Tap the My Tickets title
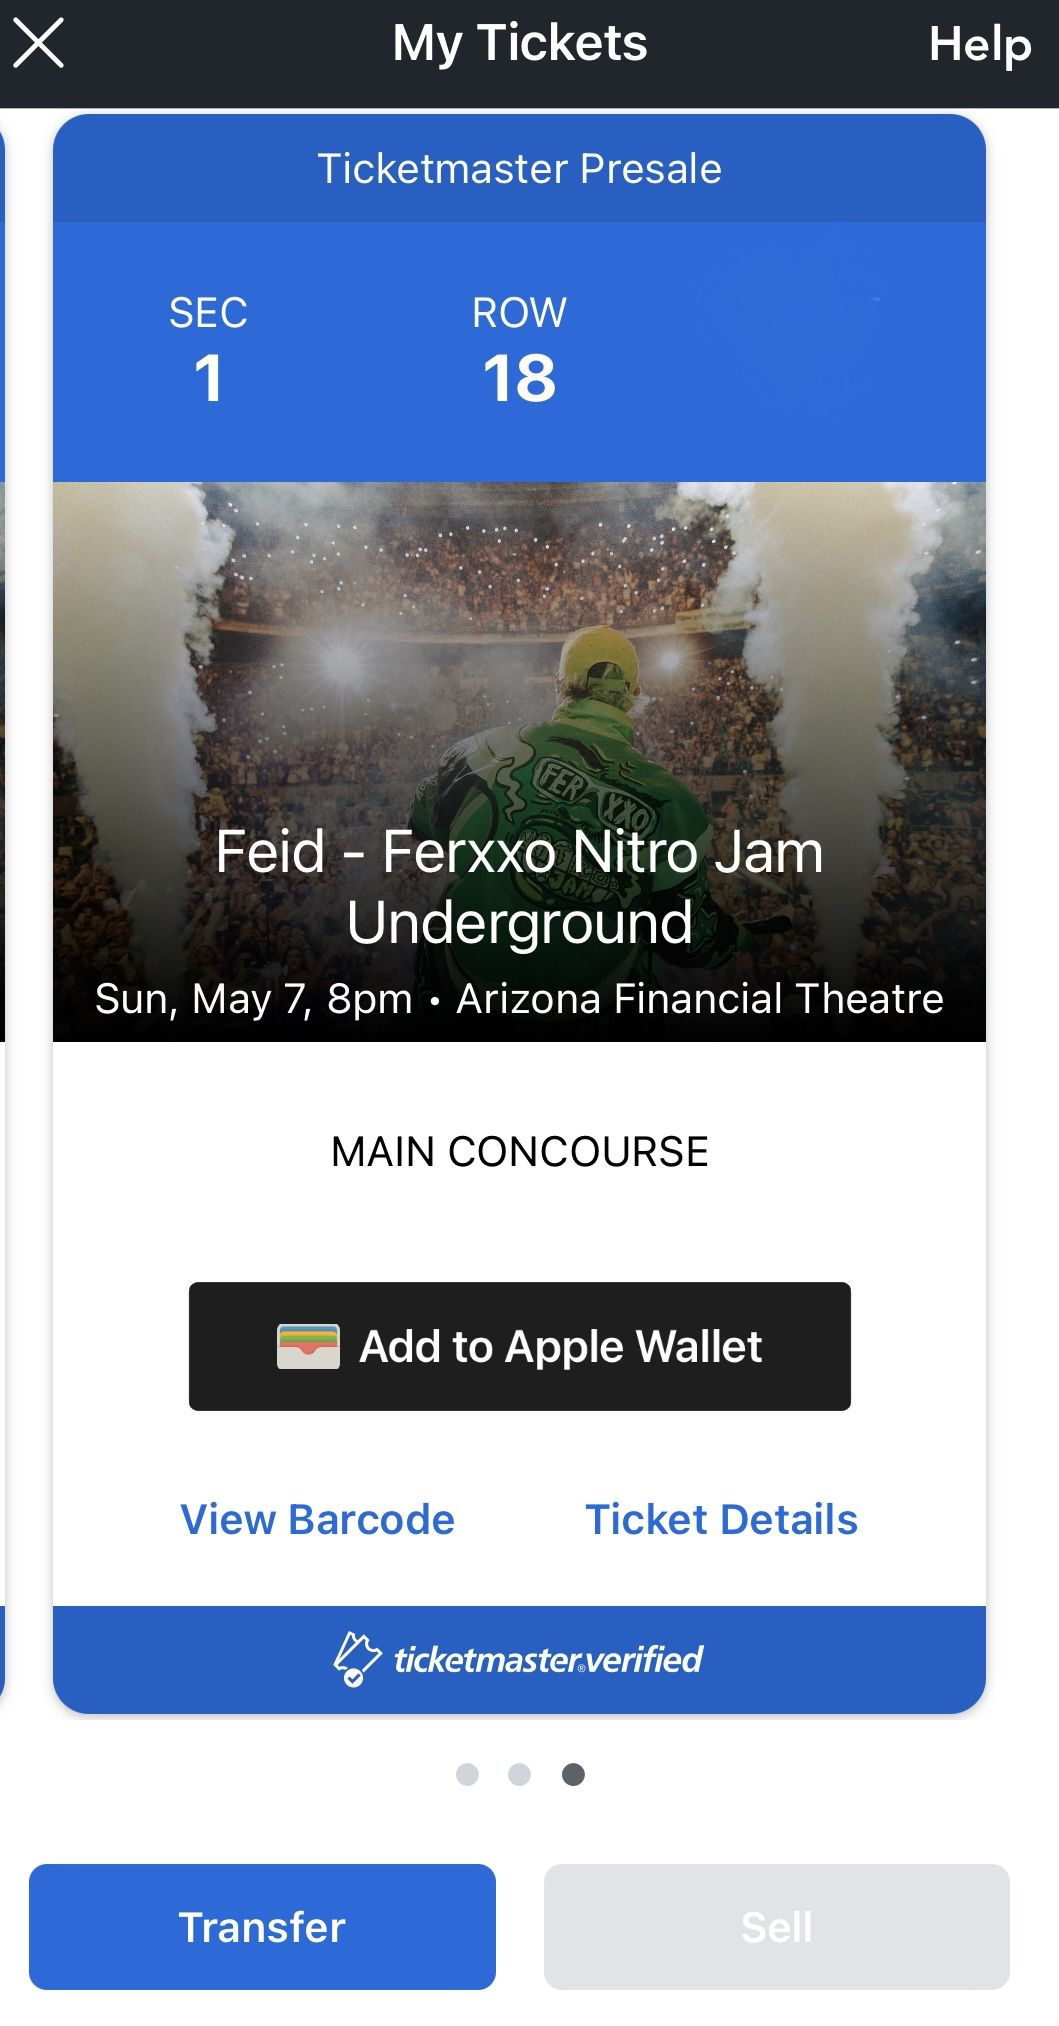1059x2026 pixels. 519,44
